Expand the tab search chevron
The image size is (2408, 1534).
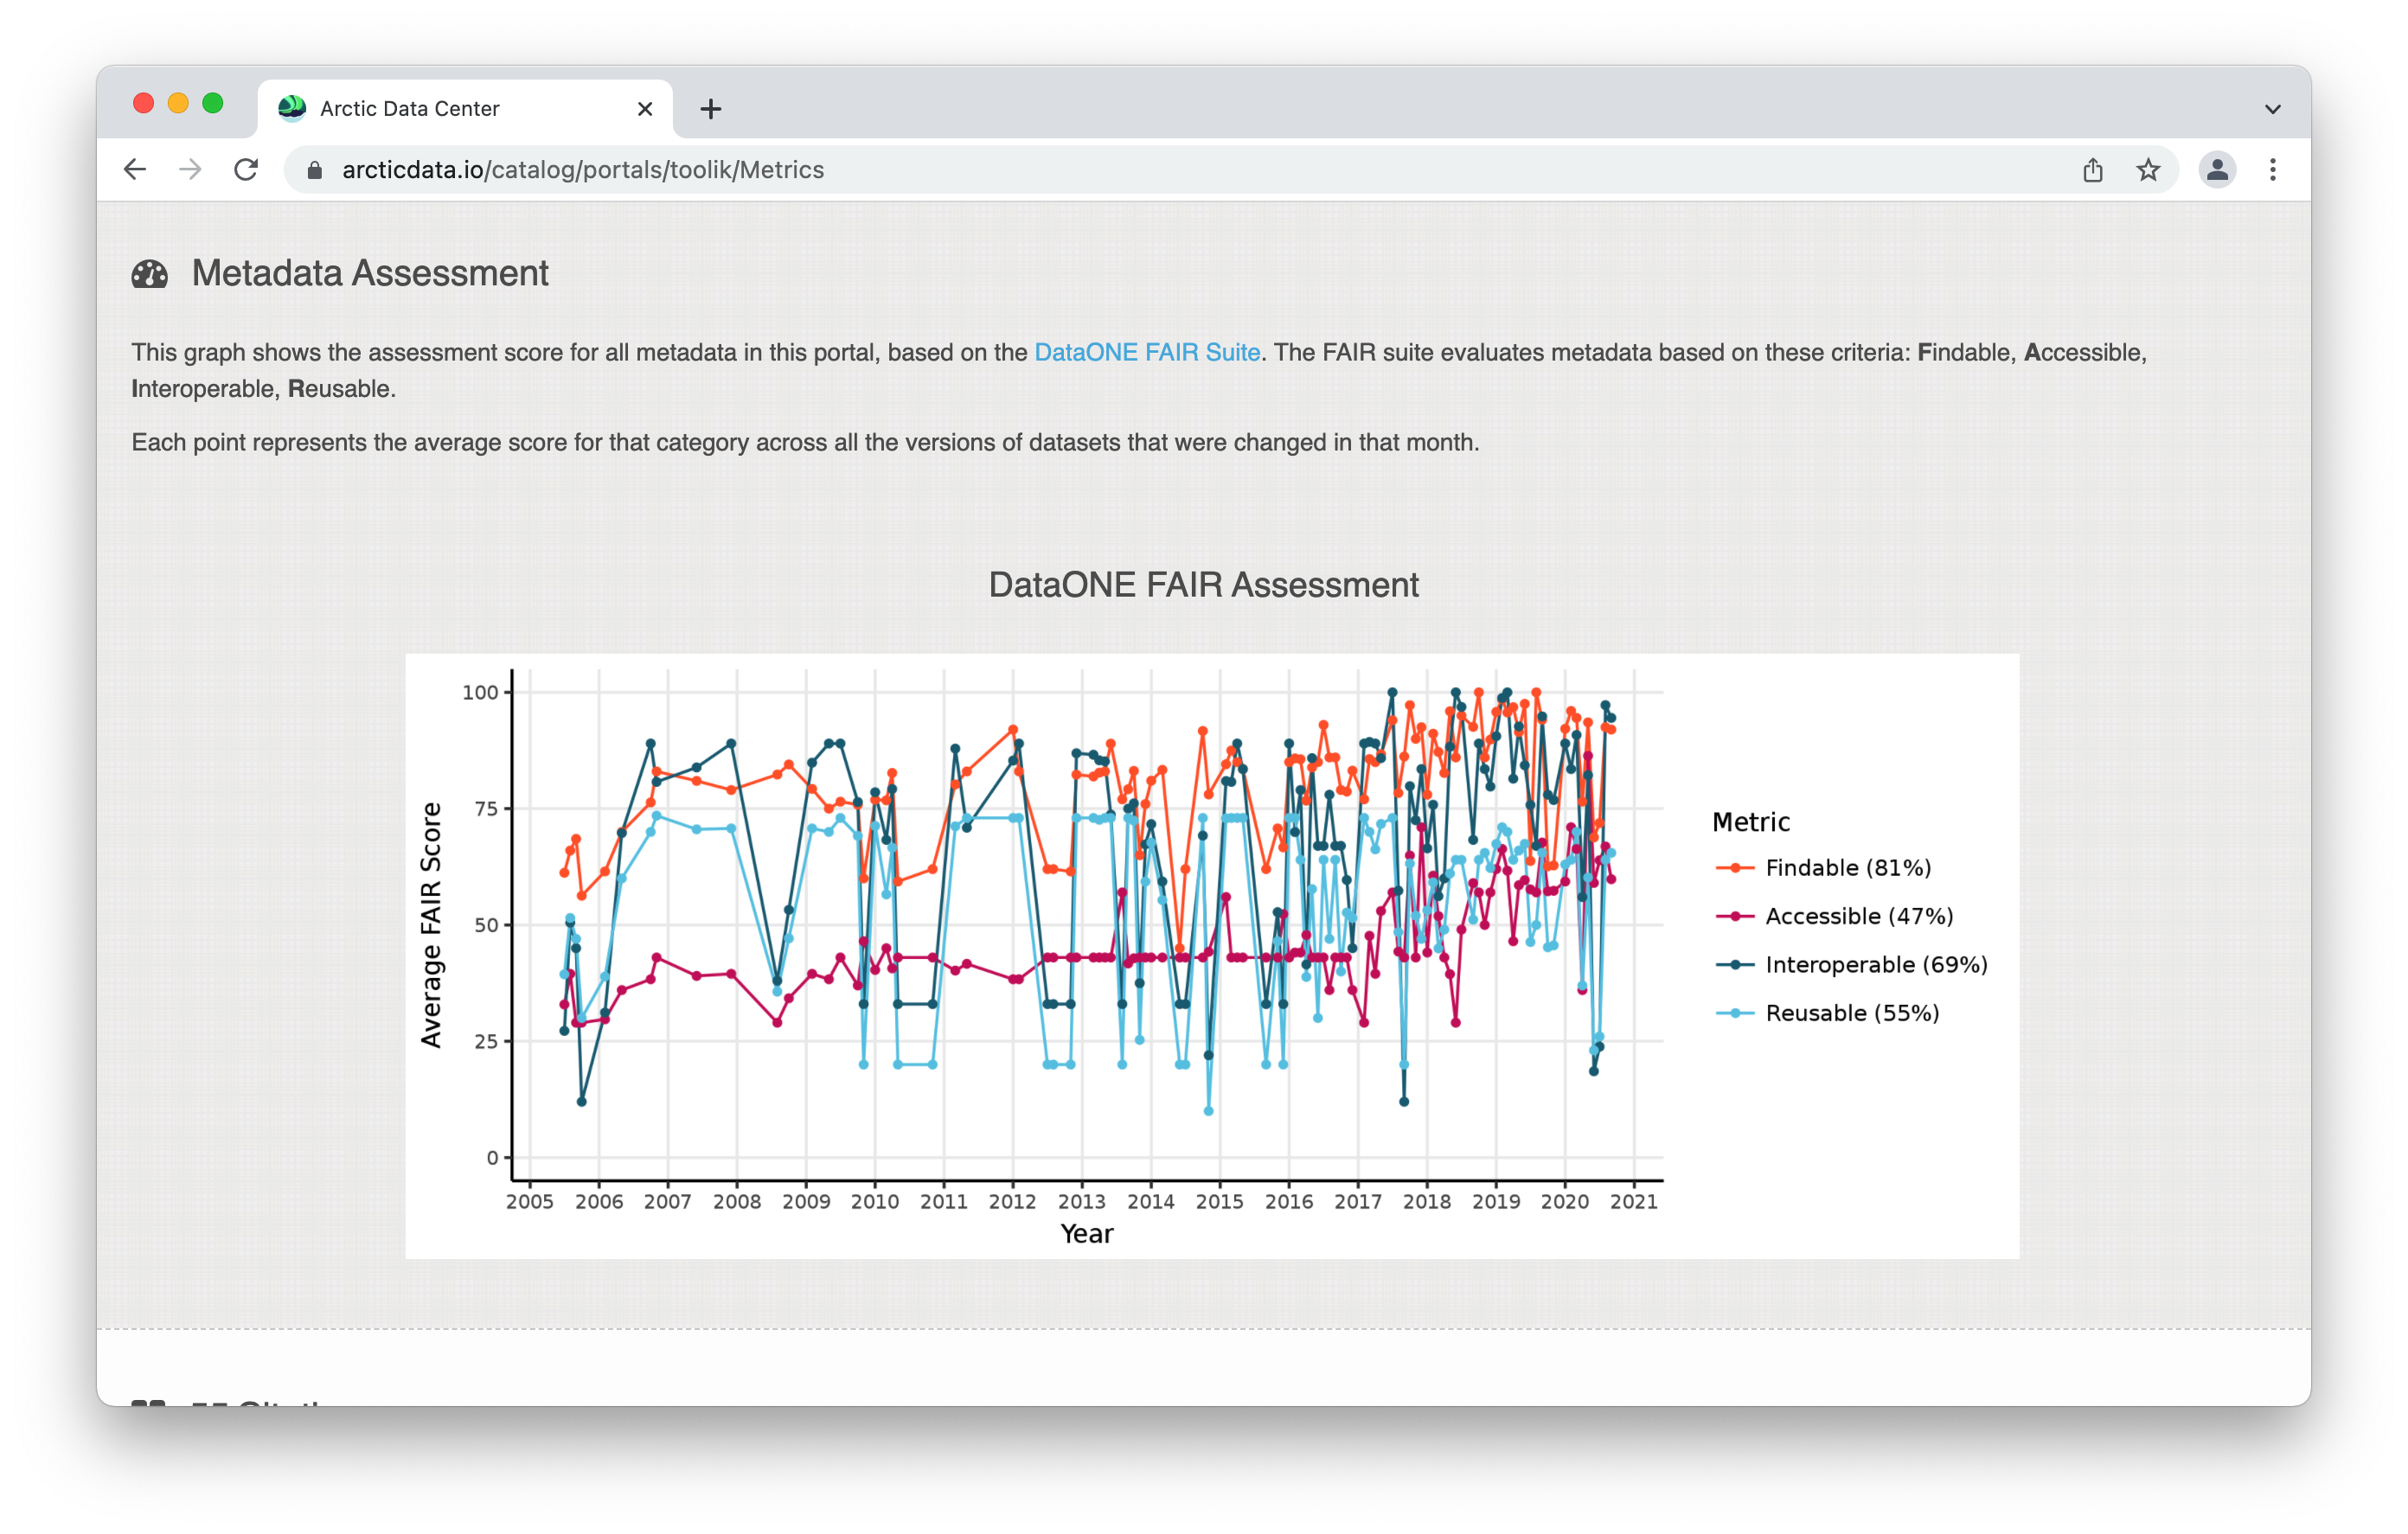[x=2273, y=109]
